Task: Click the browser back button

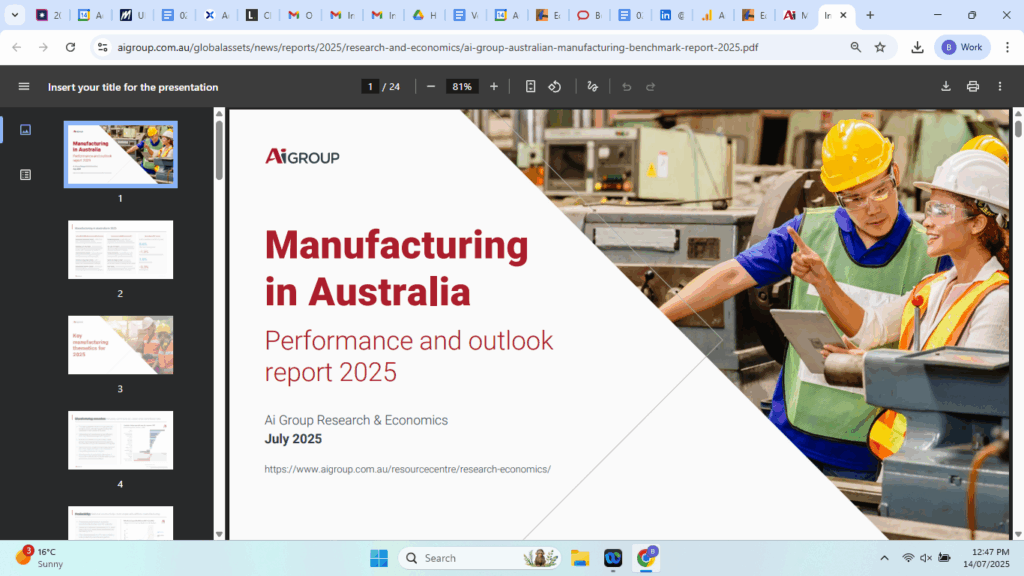Action: pyautogui.click(x=15, y=47)
